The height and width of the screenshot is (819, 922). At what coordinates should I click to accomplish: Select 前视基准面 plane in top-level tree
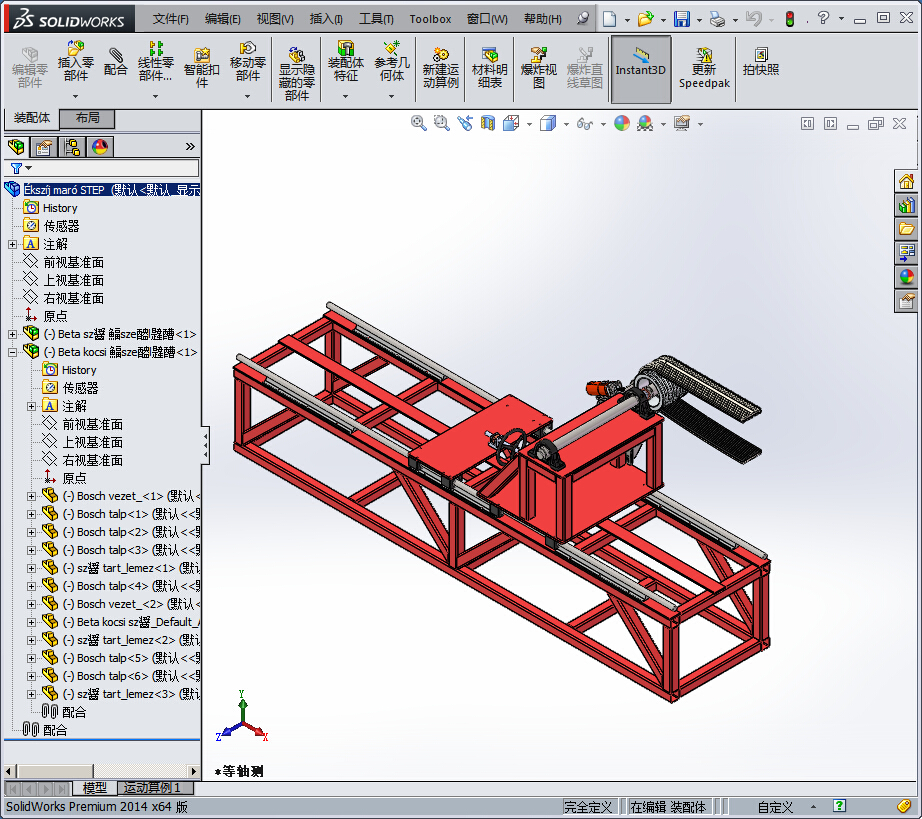[73, 262]
